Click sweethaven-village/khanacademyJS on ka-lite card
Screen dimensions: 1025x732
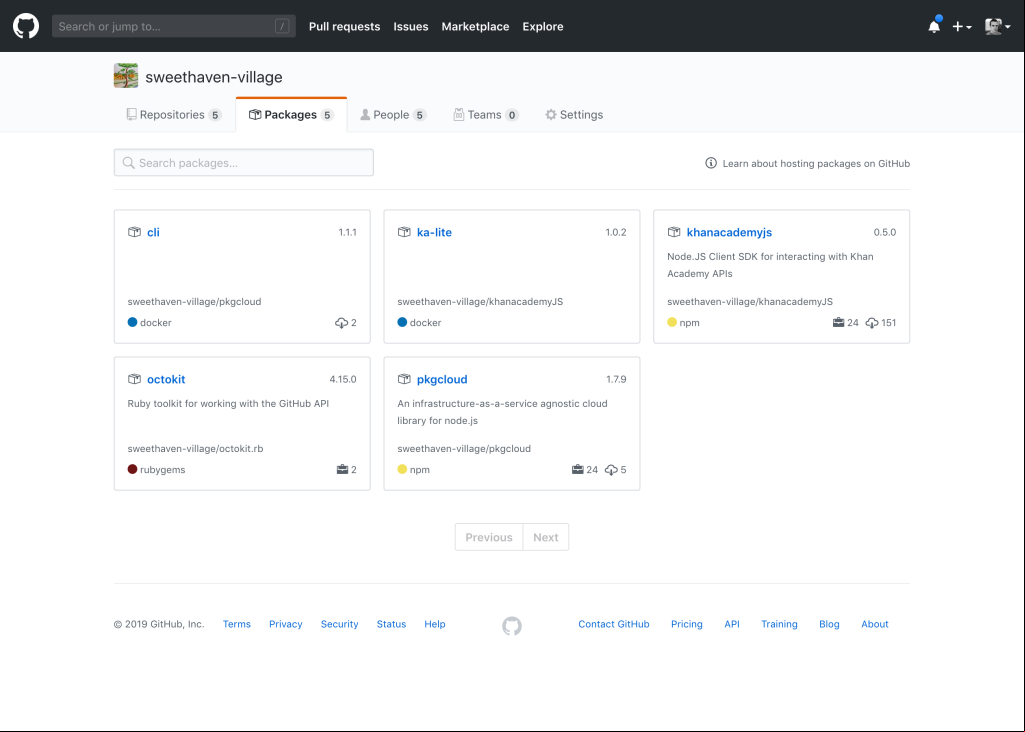pyautogui.click(x=480, y=302)
